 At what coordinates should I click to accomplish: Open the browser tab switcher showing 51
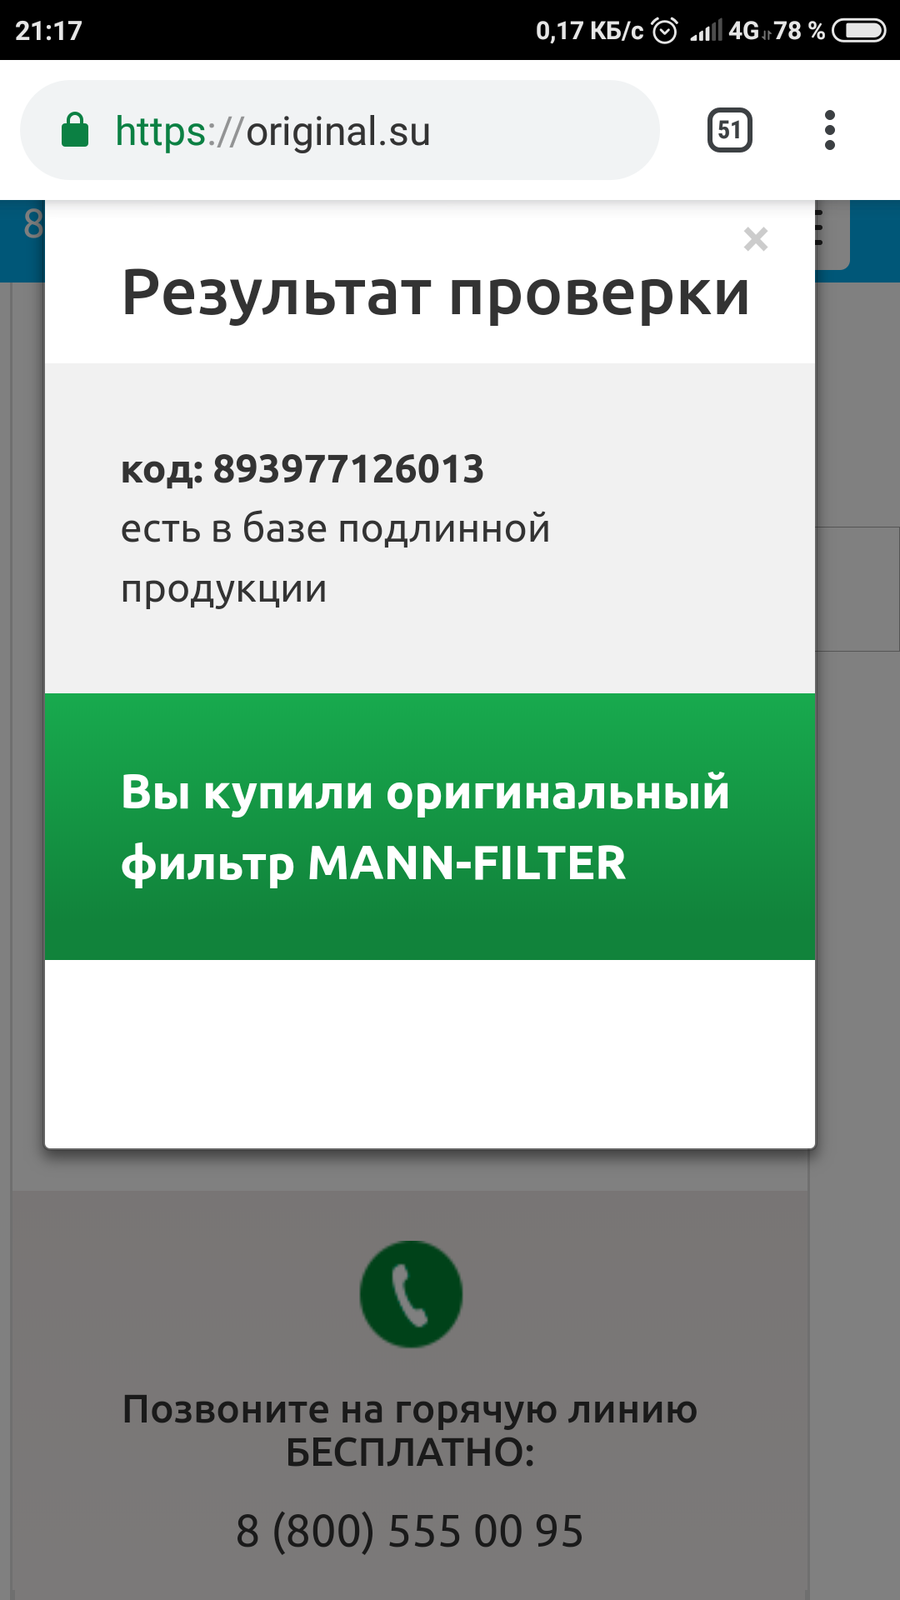(x=730, y=130)
